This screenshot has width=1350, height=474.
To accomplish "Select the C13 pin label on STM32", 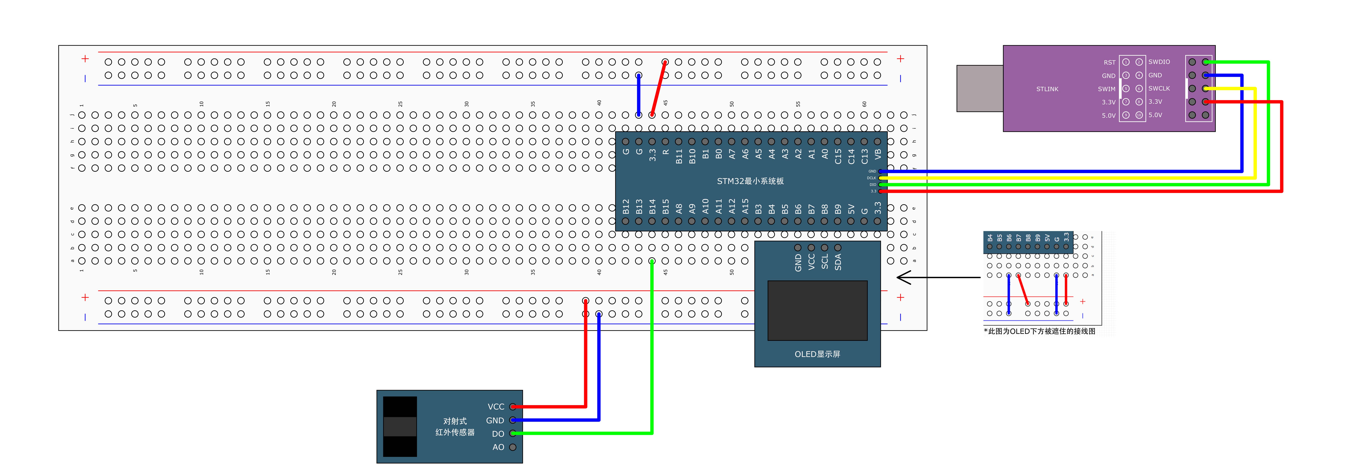I will pos(865,156).
